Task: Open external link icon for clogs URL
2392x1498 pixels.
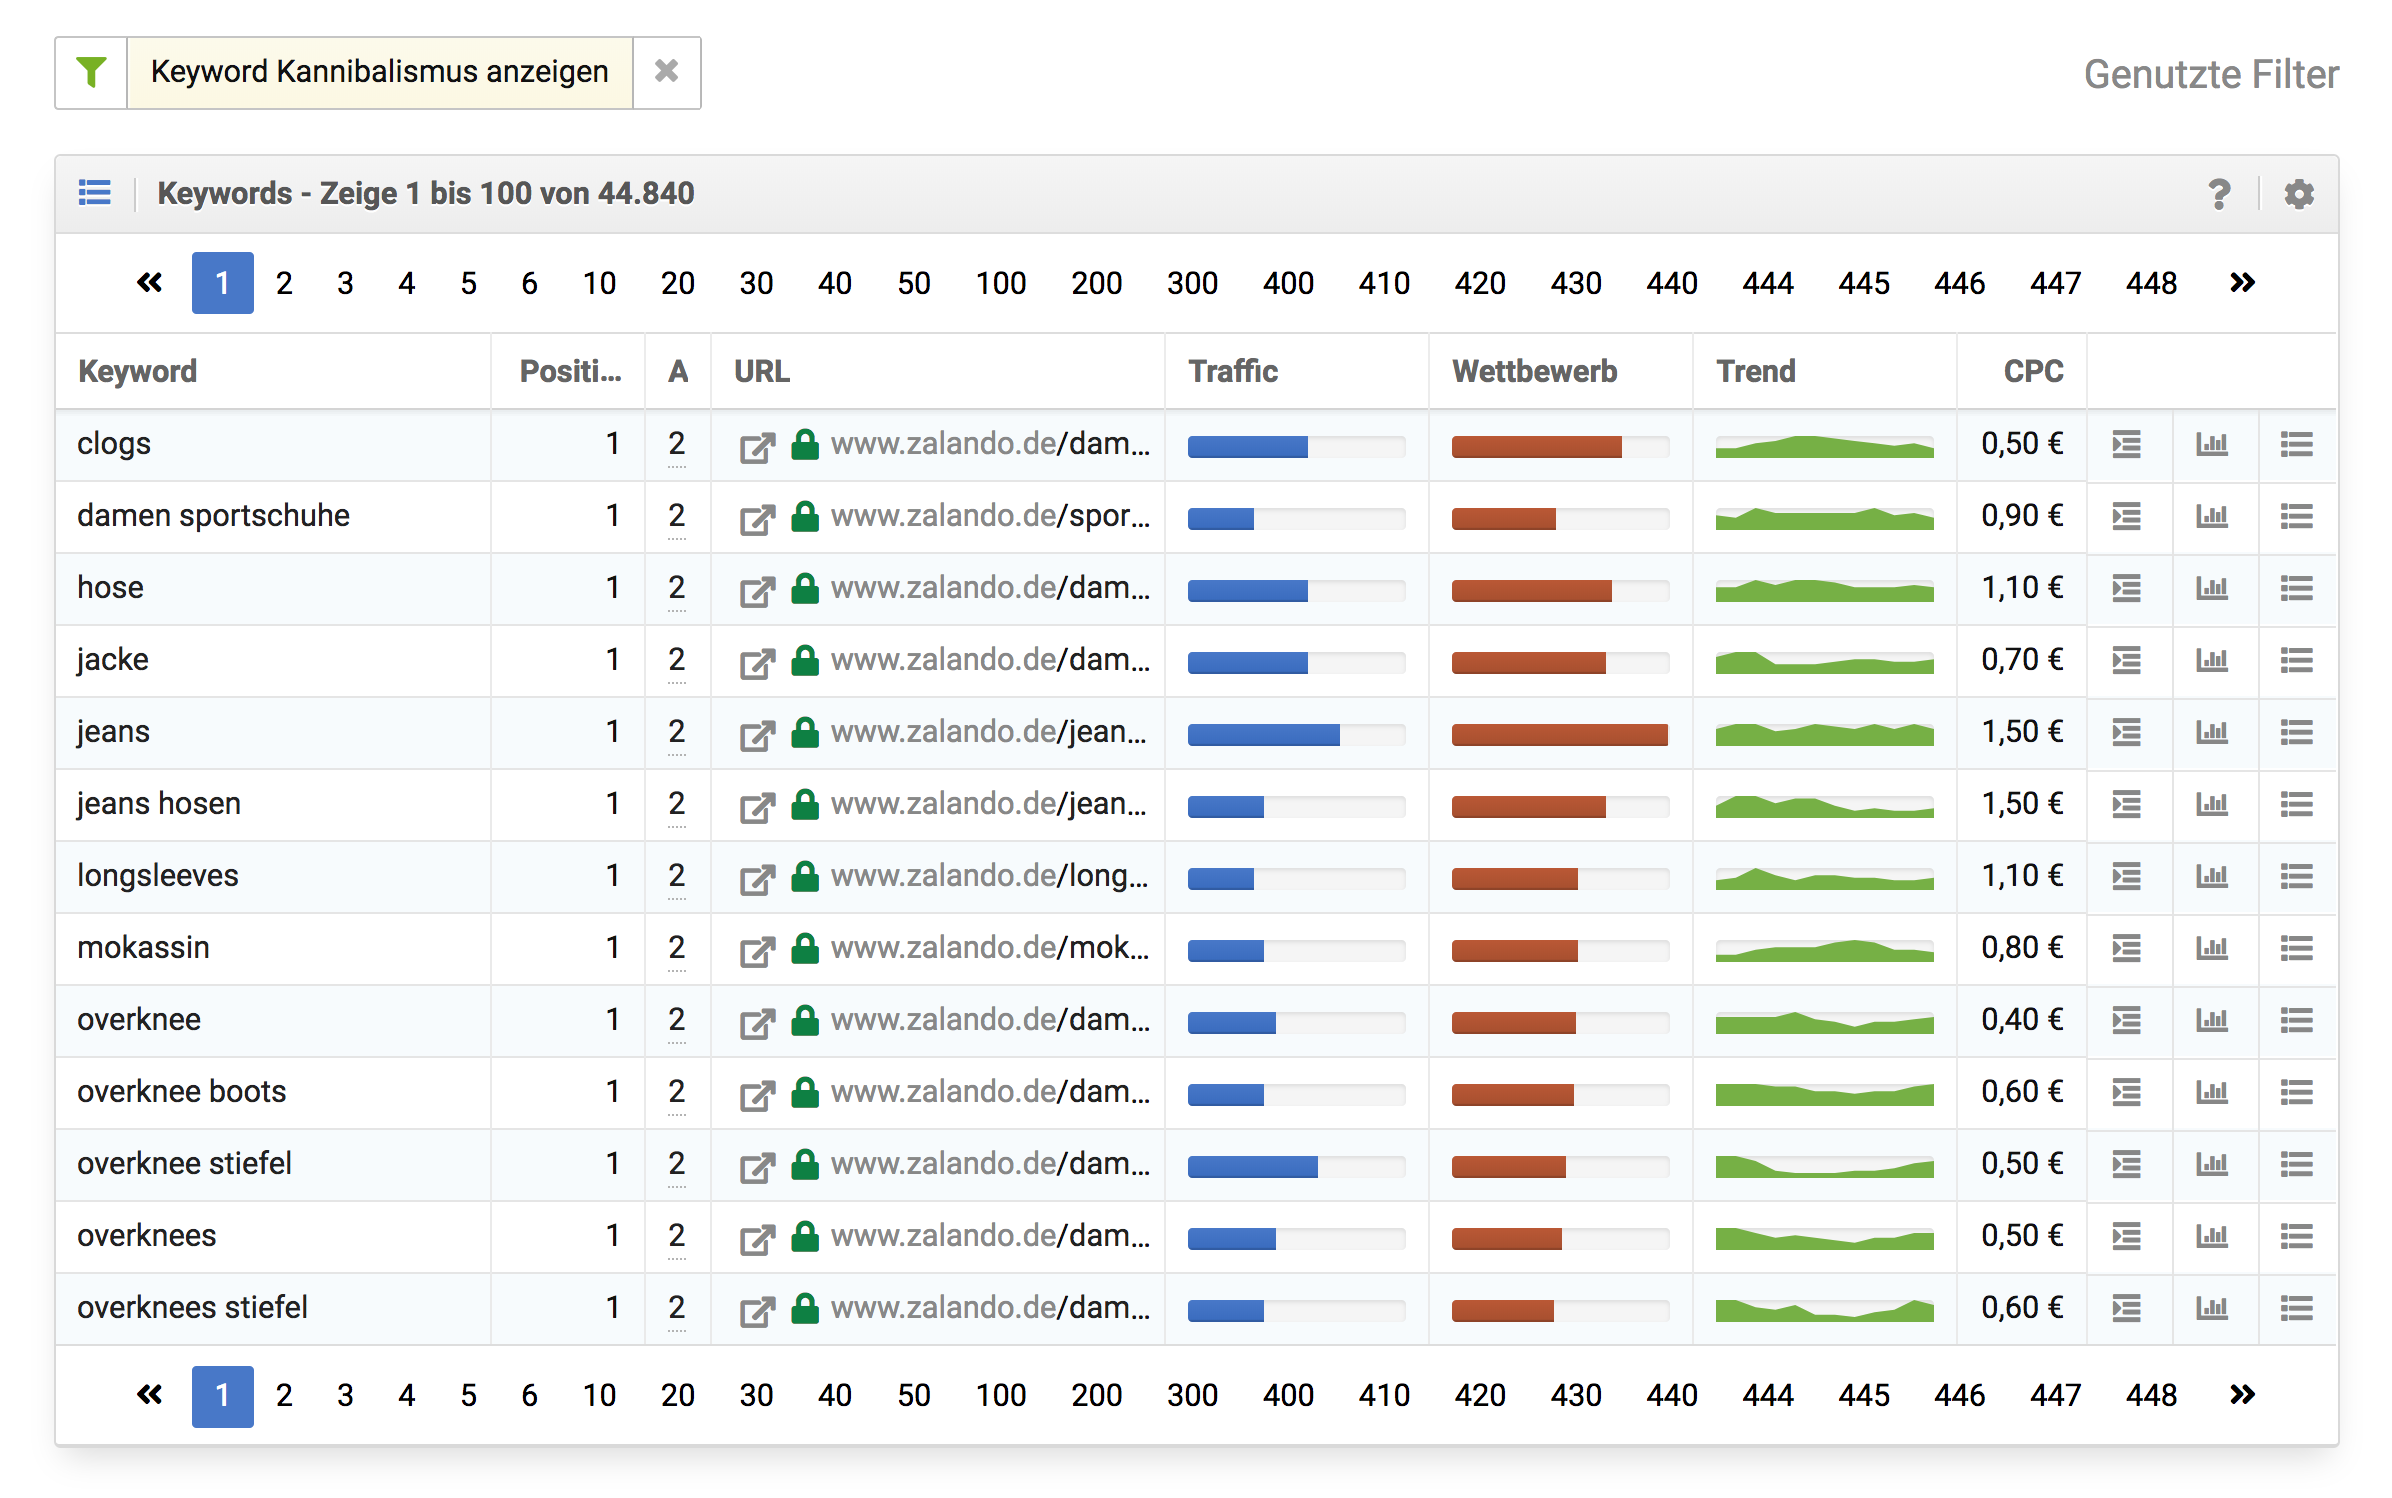Action: pos(757,446)
